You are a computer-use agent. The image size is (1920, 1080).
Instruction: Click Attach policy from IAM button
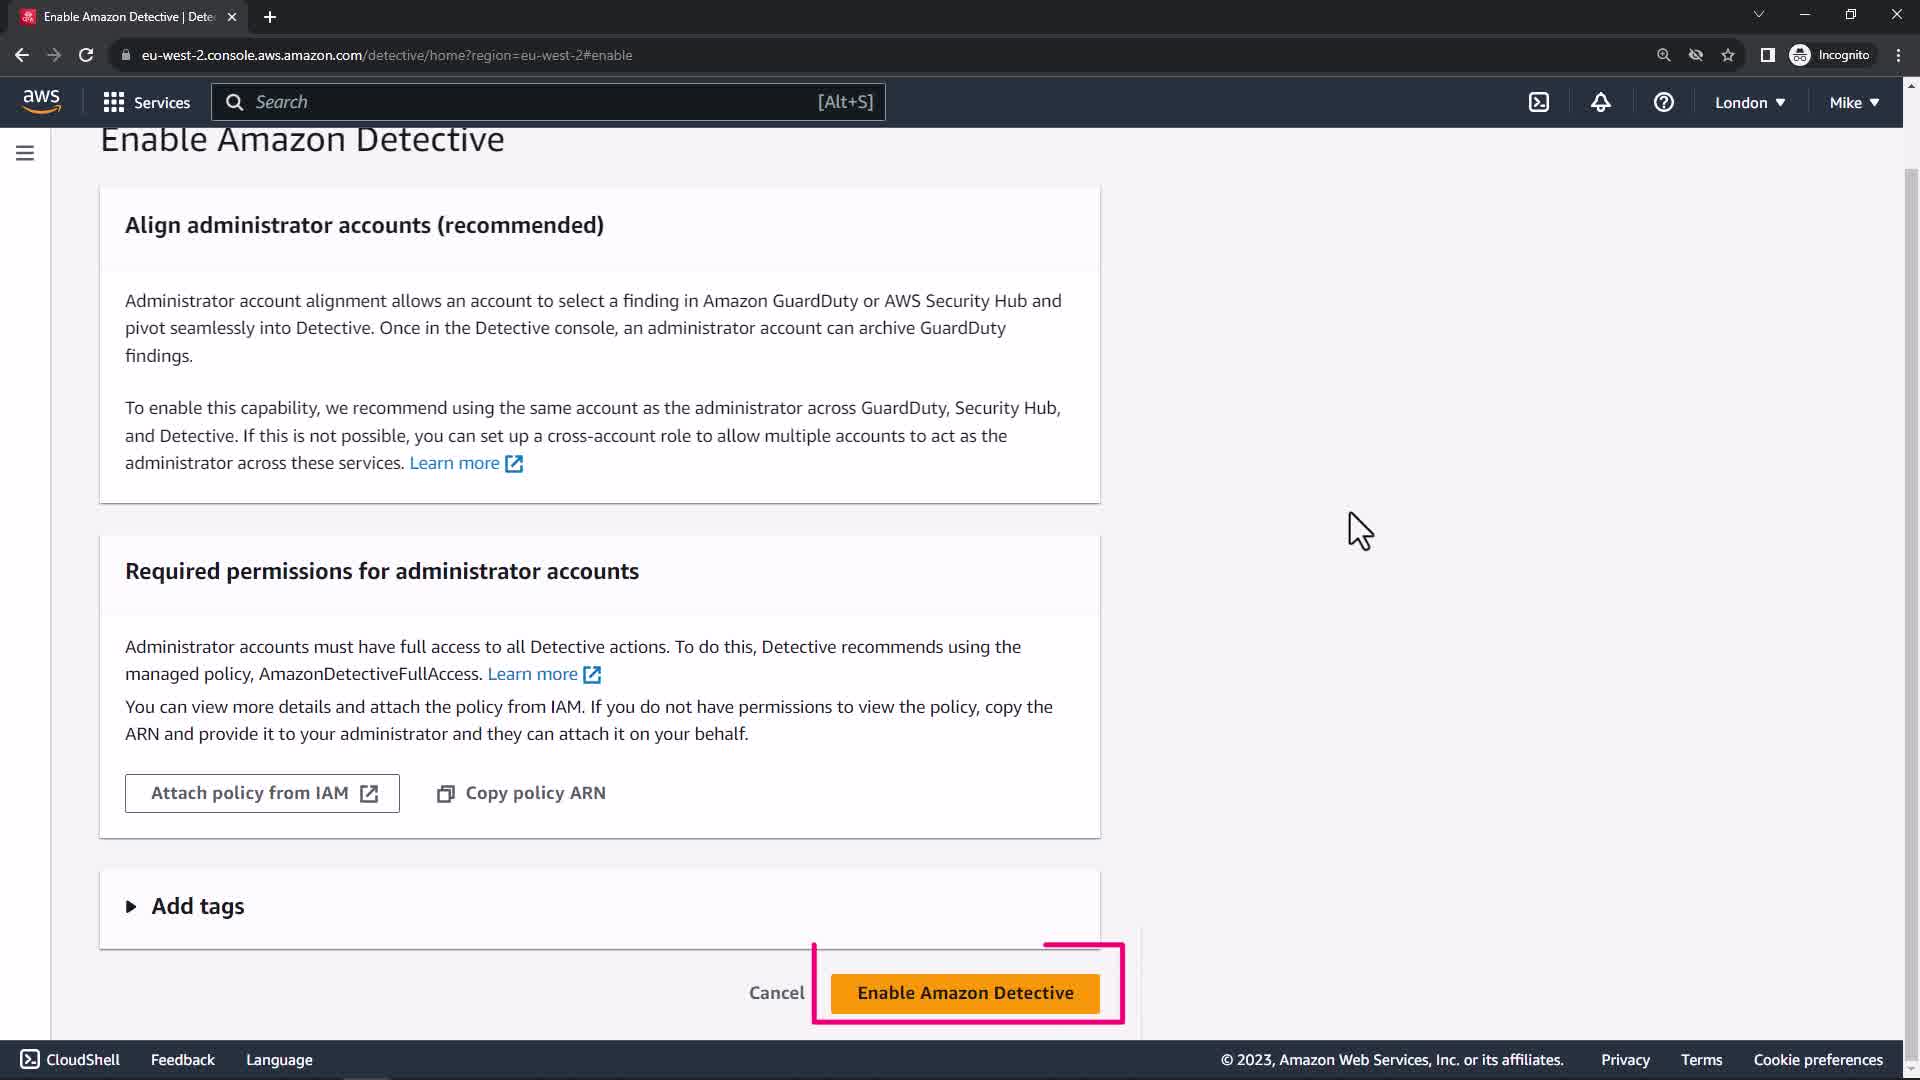pos(262,793)
